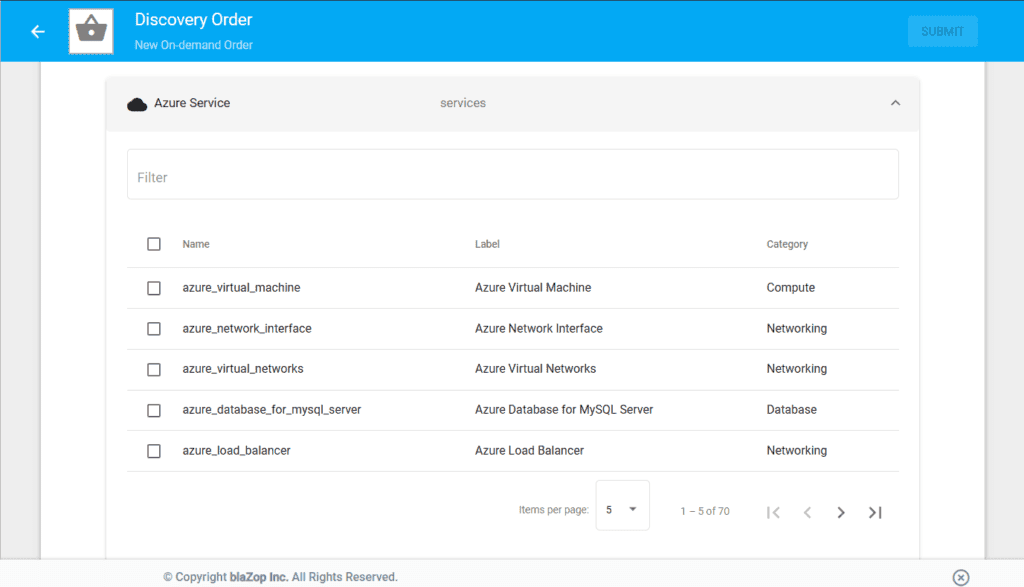Dismiss footer with the circled X icon

tap(961, 577)
